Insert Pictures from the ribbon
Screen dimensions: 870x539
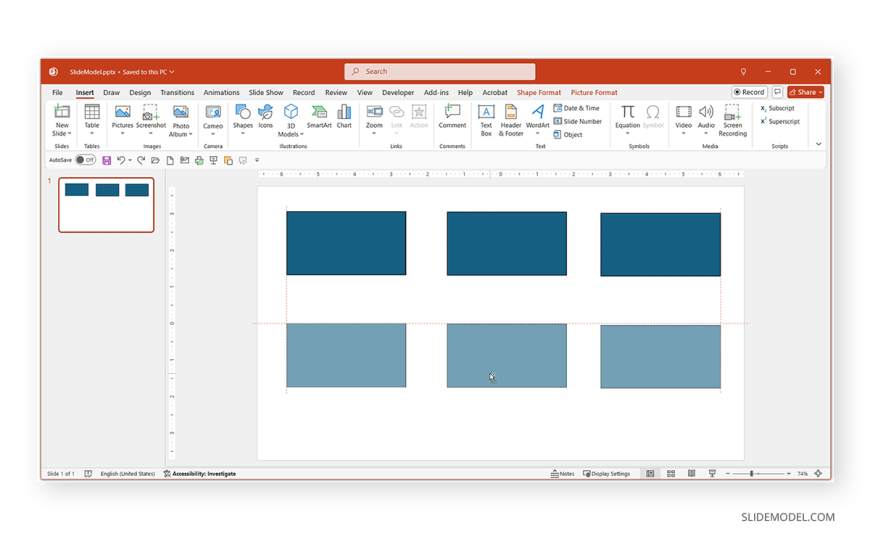pos(122,120)
